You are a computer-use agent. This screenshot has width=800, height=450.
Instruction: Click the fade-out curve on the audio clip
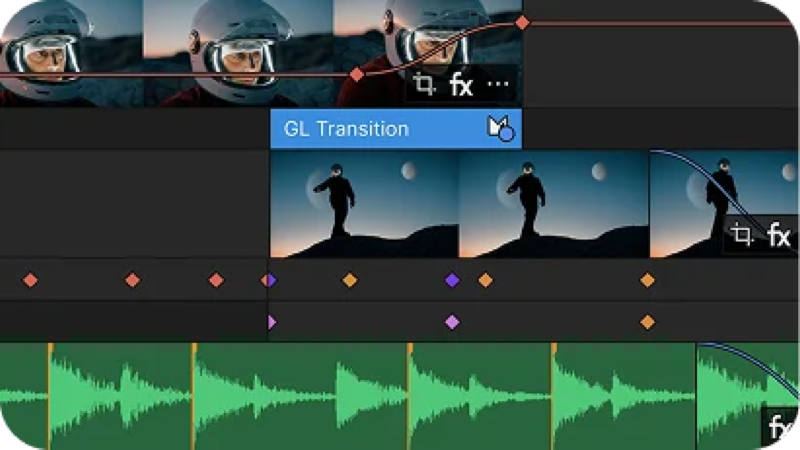[x=755, y=361]
